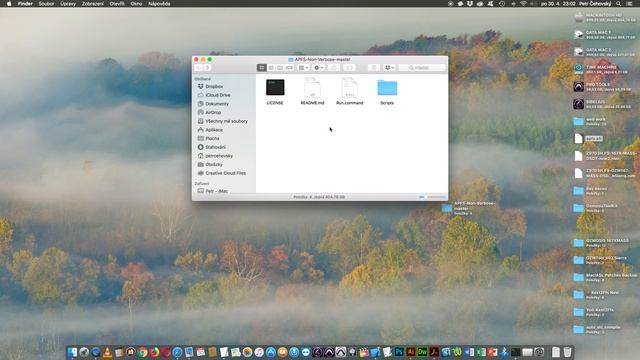Screen dimensions: 640x360
Task: Open the Dropbox toolbar dropdown
Action: click(x=389, y=68)
